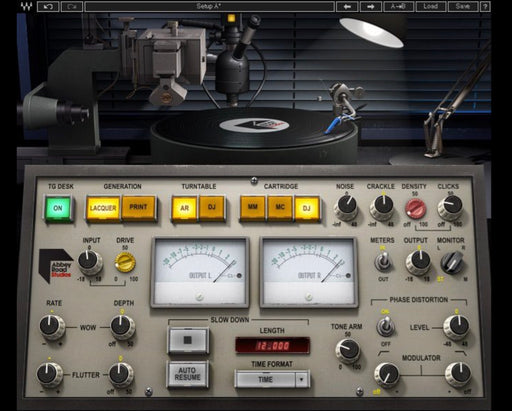Open help with the question mark icon
Viewport: 512px width, 411px height.
tap(485, 6)
